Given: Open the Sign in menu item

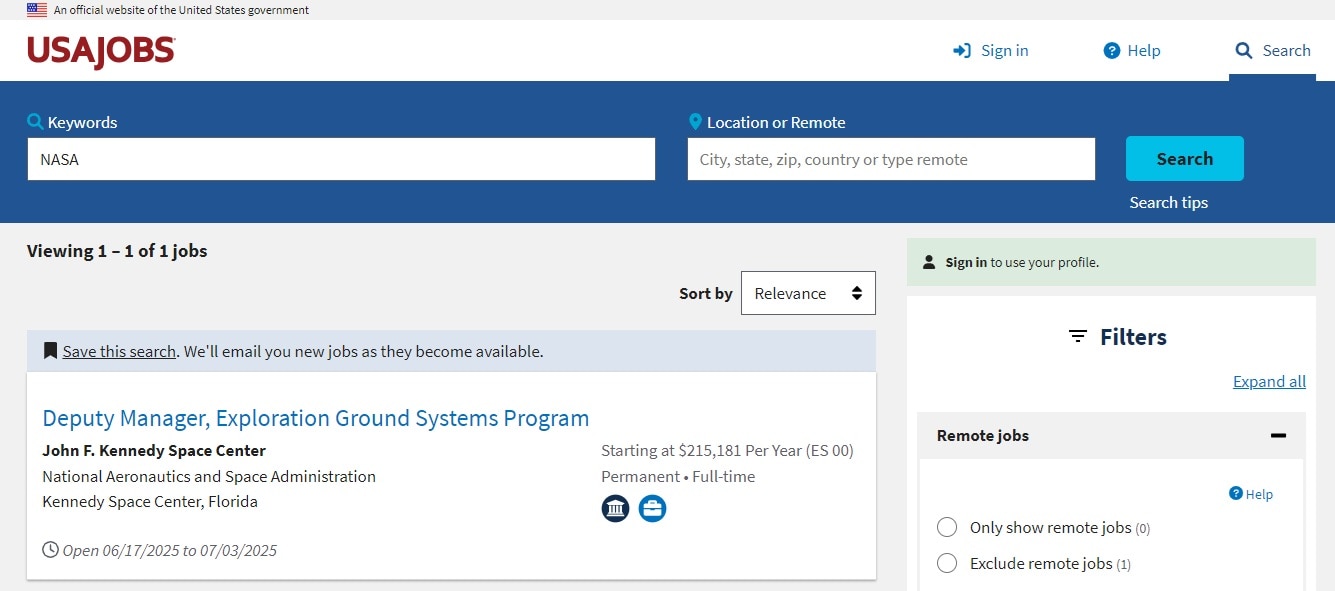Looking at the screenshot, I should (991, 51).
